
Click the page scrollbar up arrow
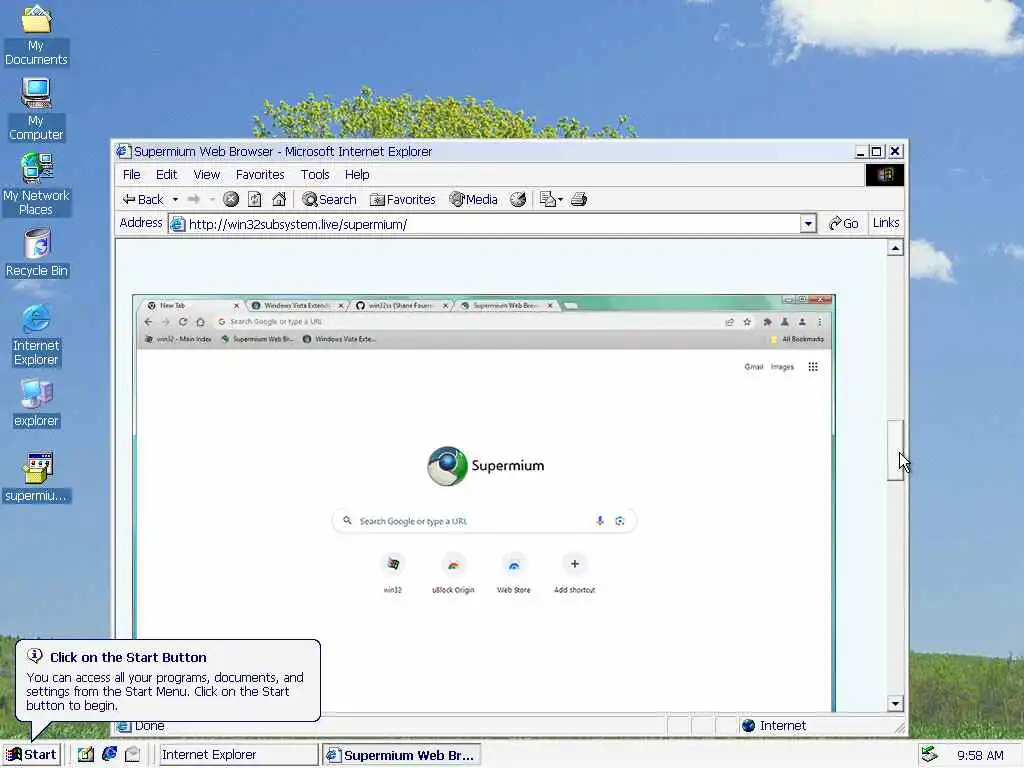895,248
